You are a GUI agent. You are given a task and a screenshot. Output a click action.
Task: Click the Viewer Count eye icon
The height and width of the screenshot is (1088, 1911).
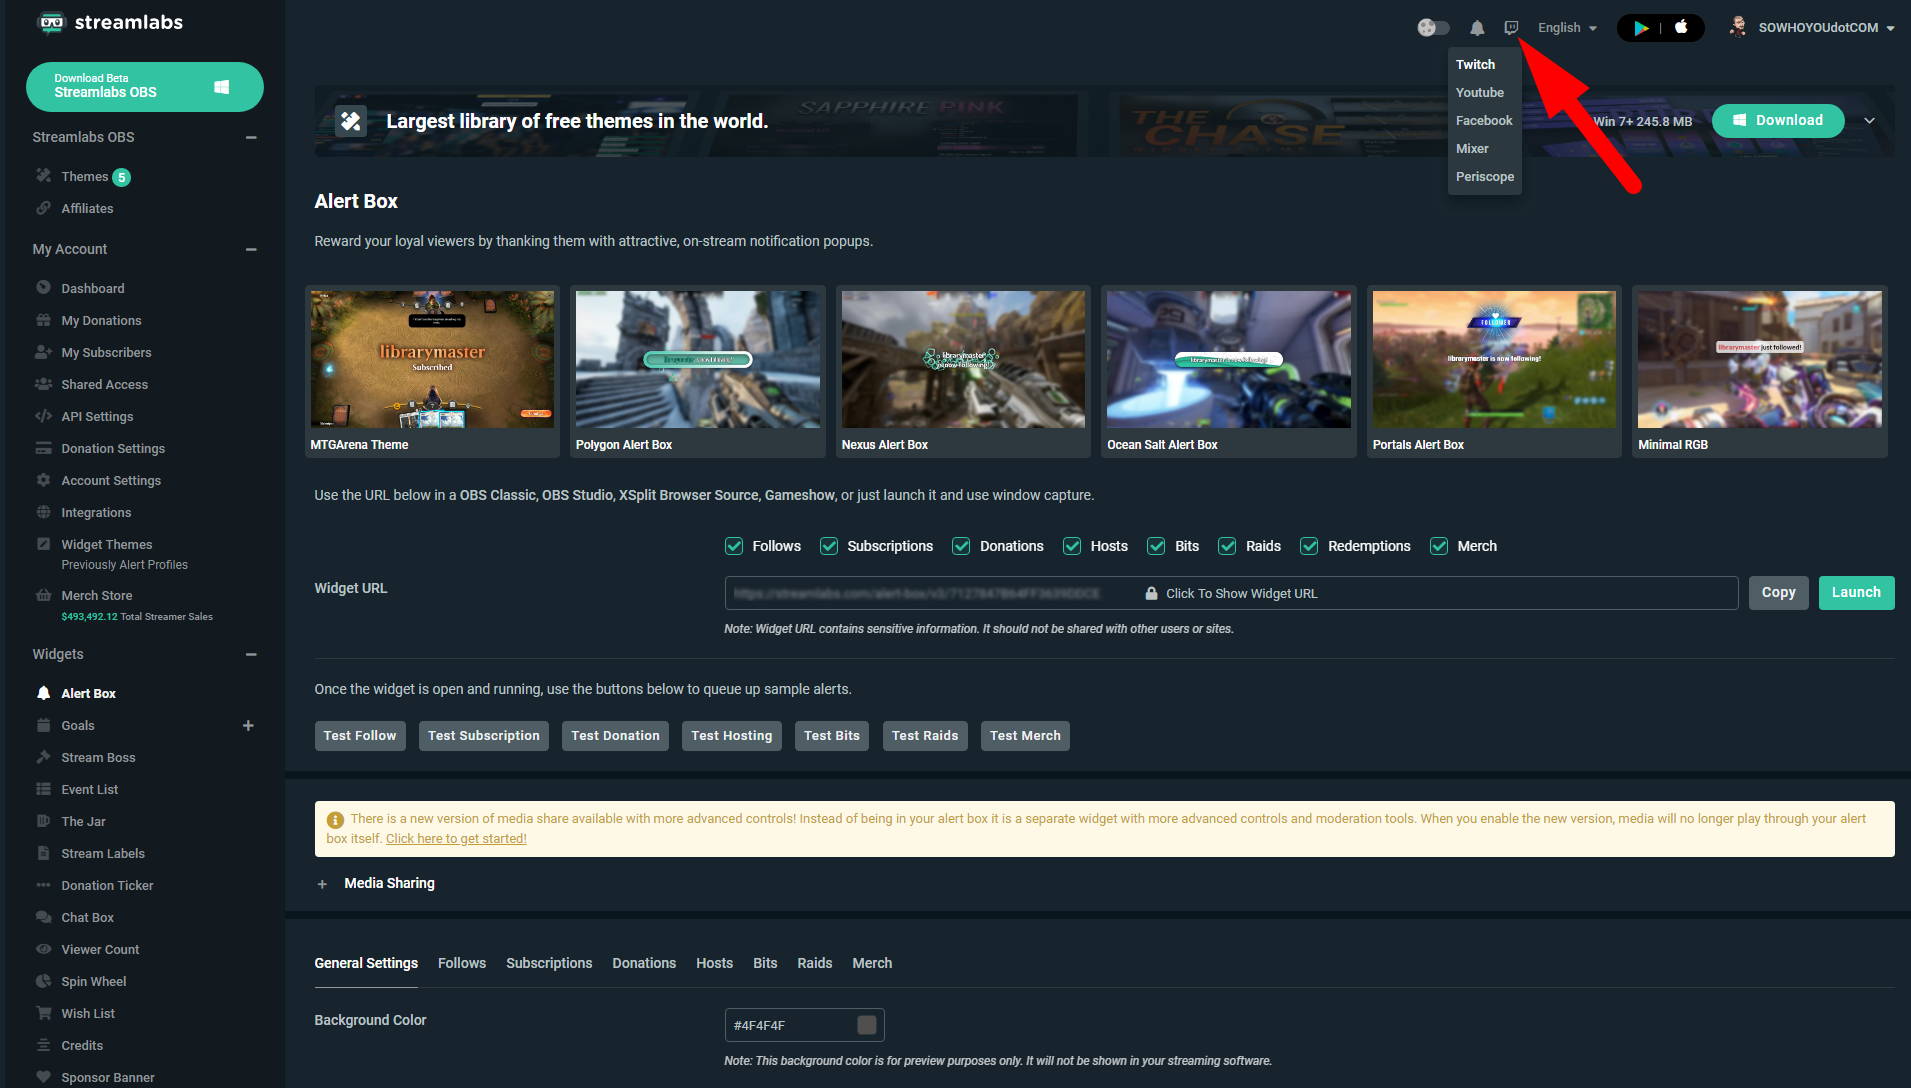point(43,949)
